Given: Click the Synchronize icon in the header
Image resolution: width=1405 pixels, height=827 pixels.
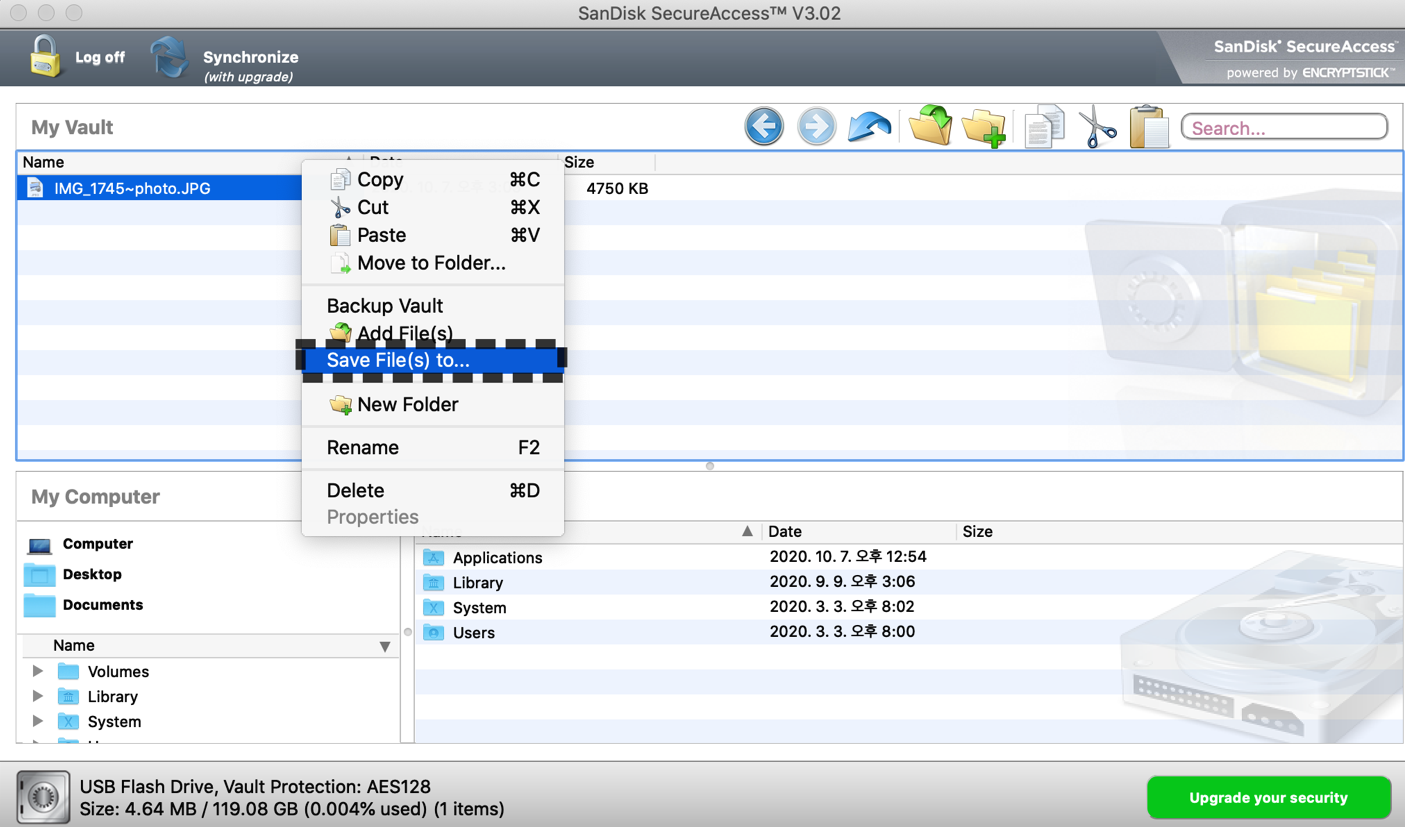Looking at the screenshot, I should point(170,57).
